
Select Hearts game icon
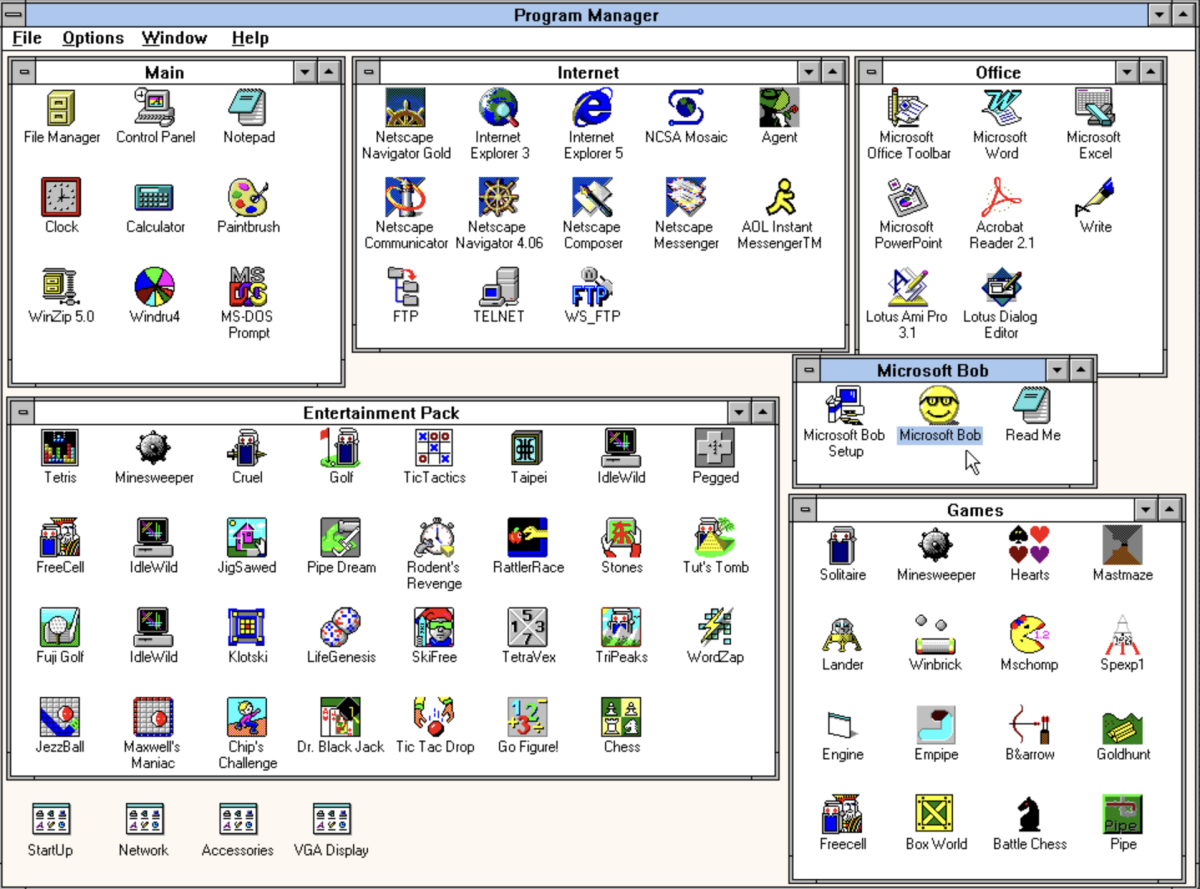tap(1029, 546)
